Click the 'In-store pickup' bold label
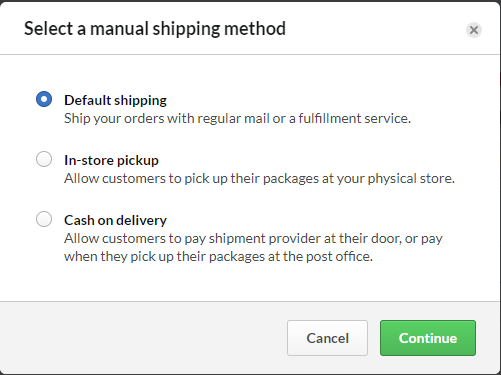 (x=111, y=160)
